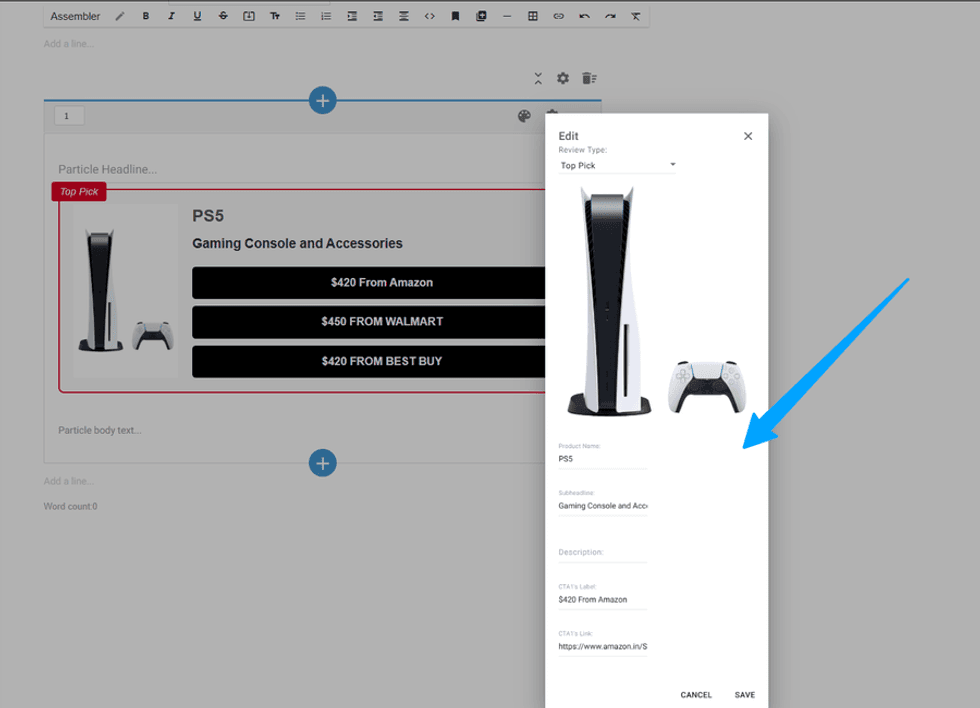The height and width of the screenshot is (708, 980).
Task: Click the red Top Pick badge
Action: 79,192
